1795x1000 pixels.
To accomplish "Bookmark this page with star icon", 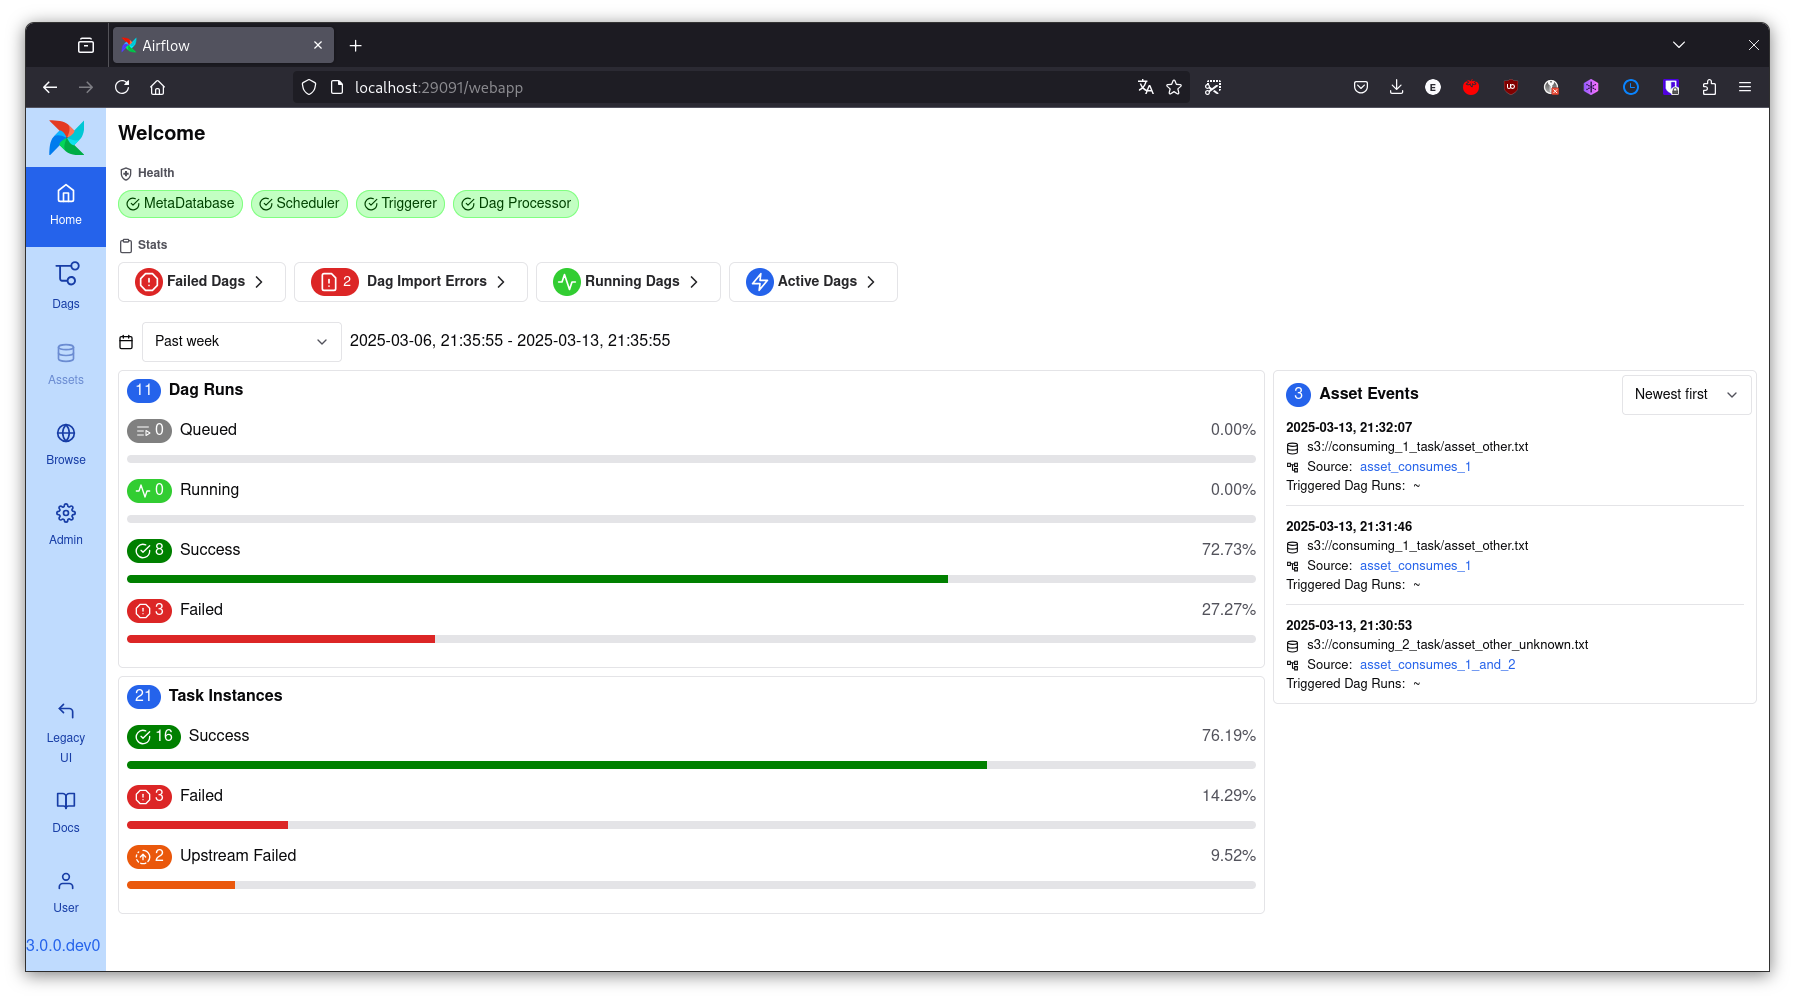I will click(x=1174, y=87).
